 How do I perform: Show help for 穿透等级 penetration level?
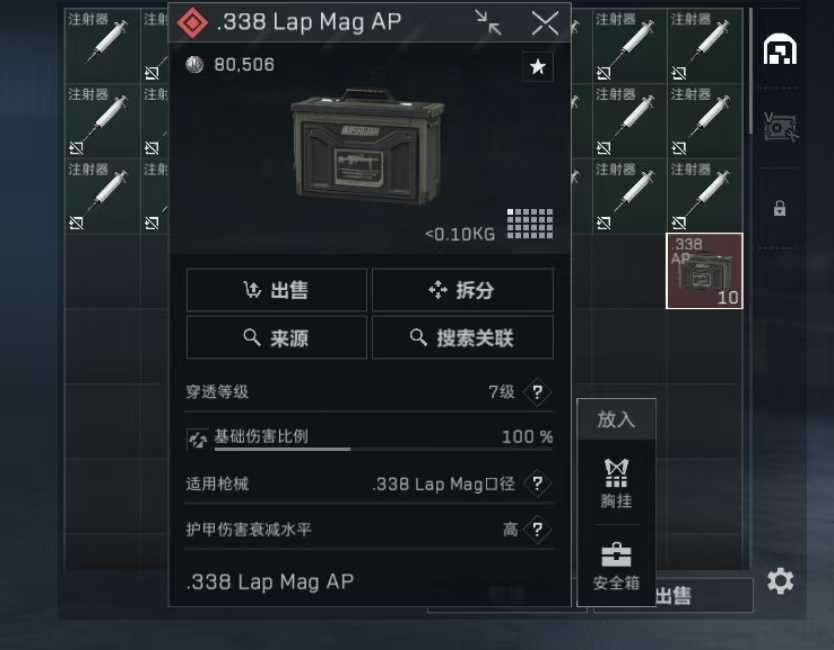pos(537,392)
